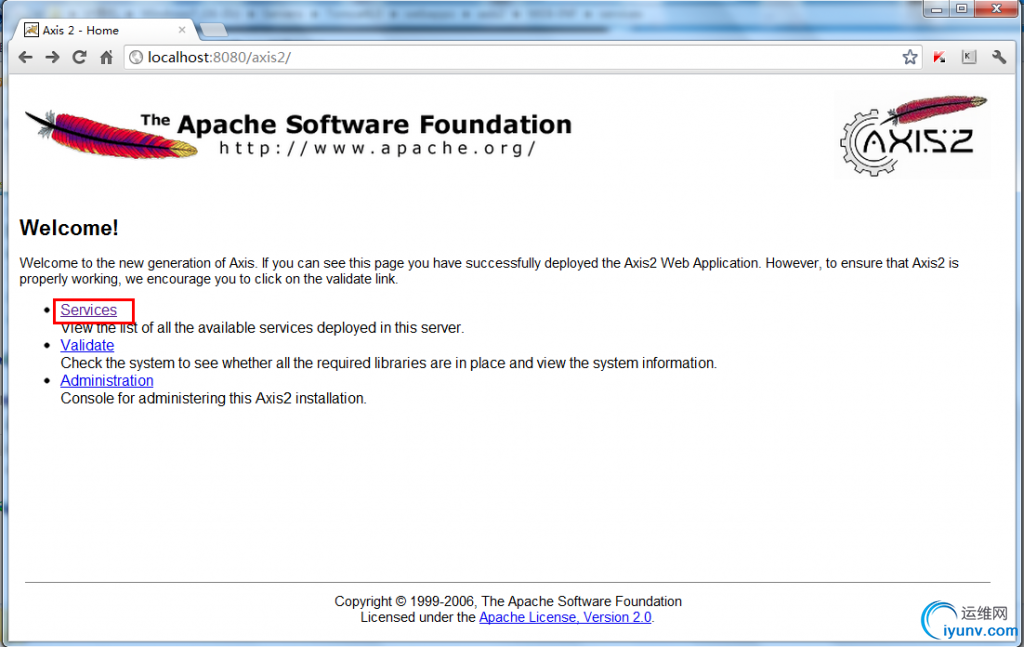Minimize the browser window
This screenshot has width=1024, height=647.
coord(936,8)
